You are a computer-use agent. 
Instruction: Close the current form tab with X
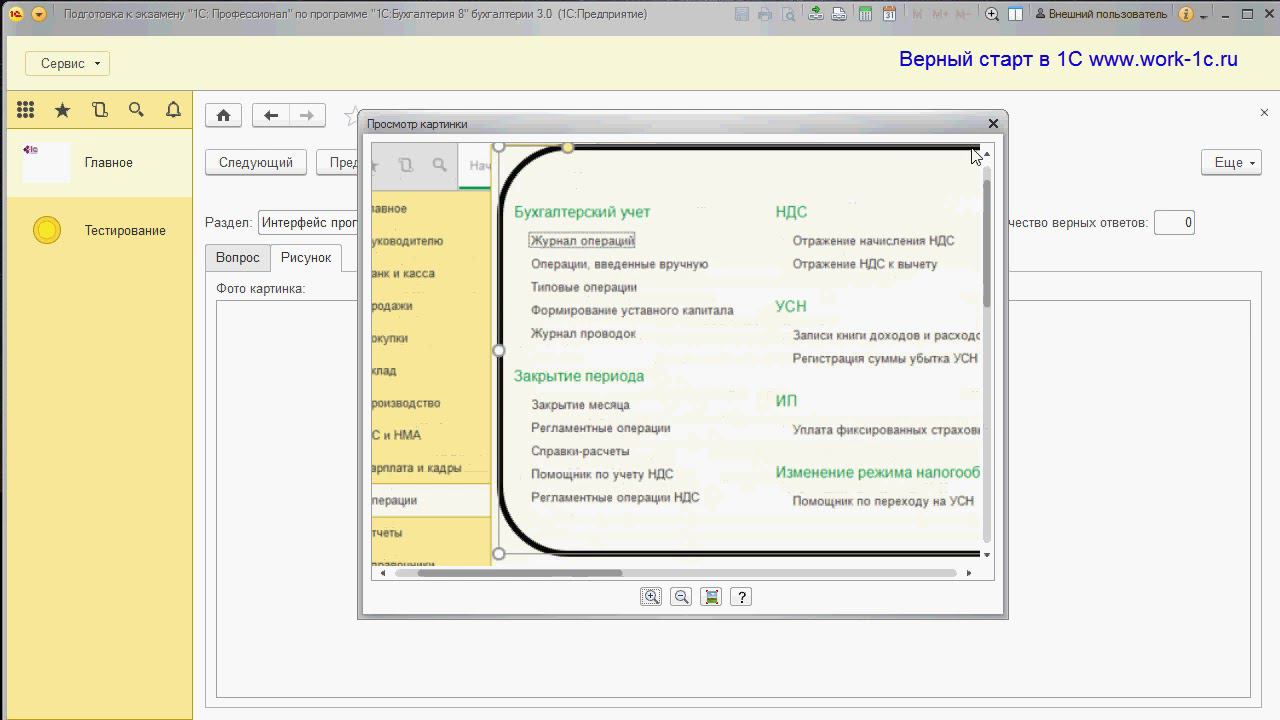[1264, 113]
